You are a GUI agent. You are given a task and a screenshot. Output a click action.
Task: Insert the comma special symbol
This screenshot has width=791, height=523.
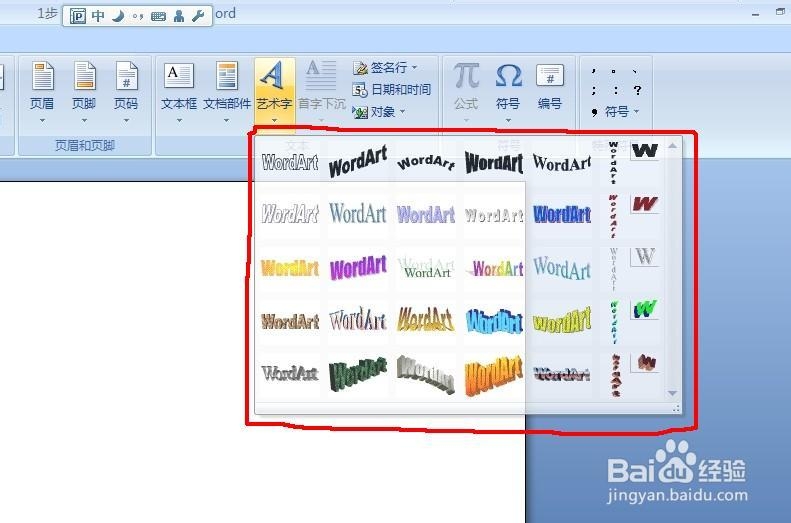[x=594, y=72]
